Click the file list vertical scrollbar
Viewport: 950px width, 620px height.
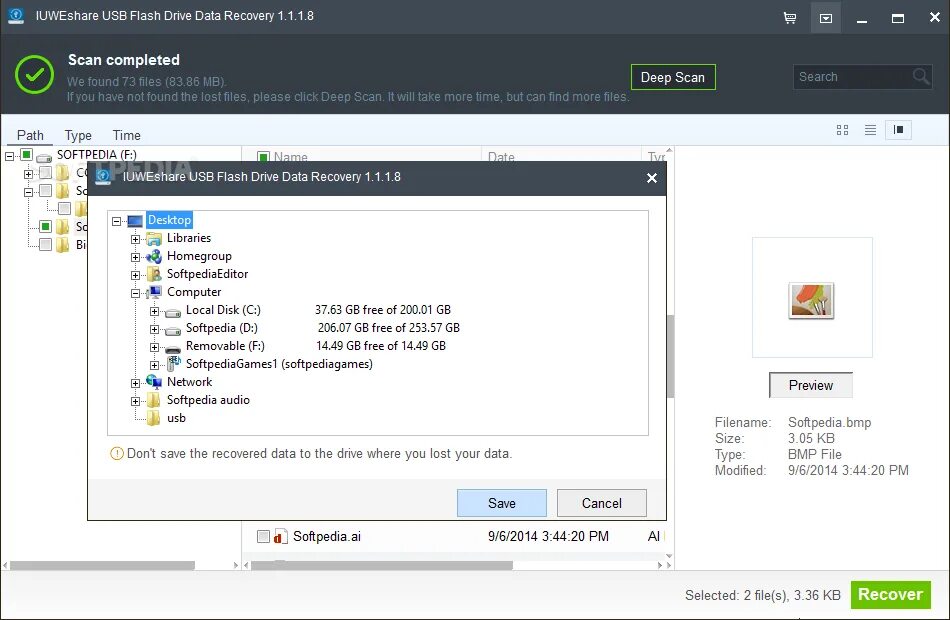pos(670,355)
